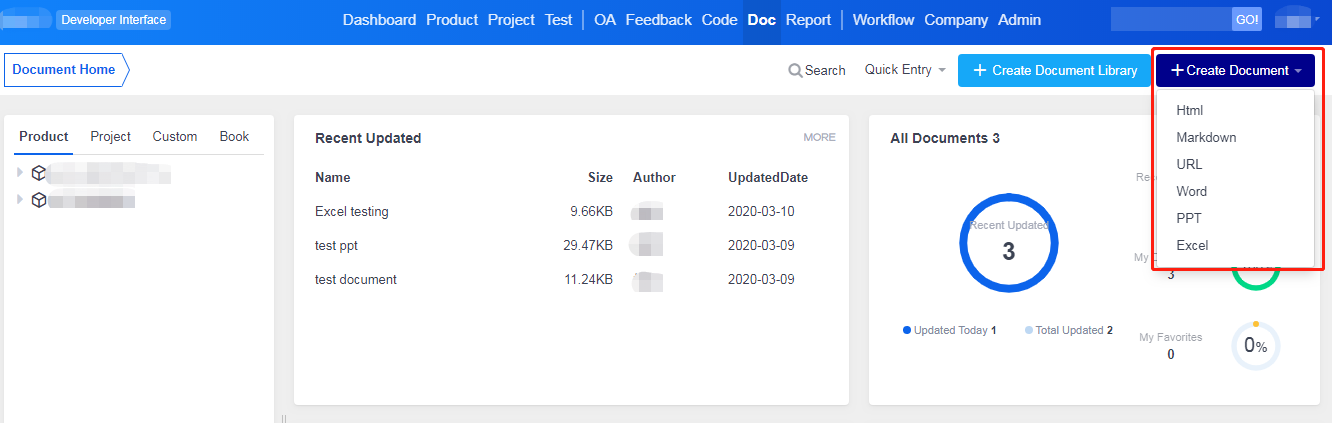1332x423 pixels.
Task: Open the Workflow menu in navbar
Action: [884, 20]
